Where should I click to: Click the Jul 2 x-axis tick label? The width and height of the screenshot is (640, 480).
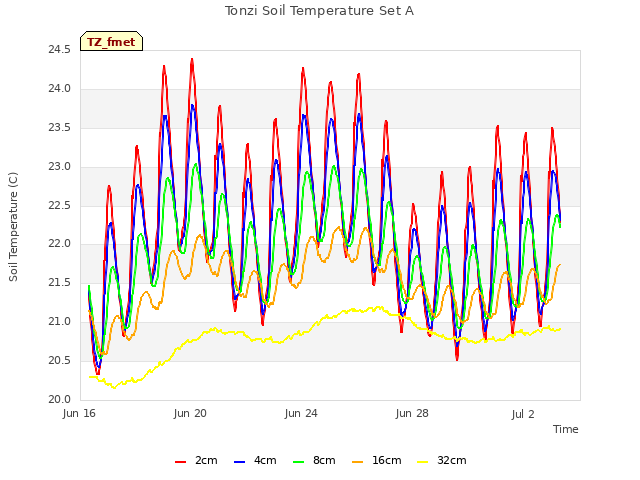click(x=523, y=414)
